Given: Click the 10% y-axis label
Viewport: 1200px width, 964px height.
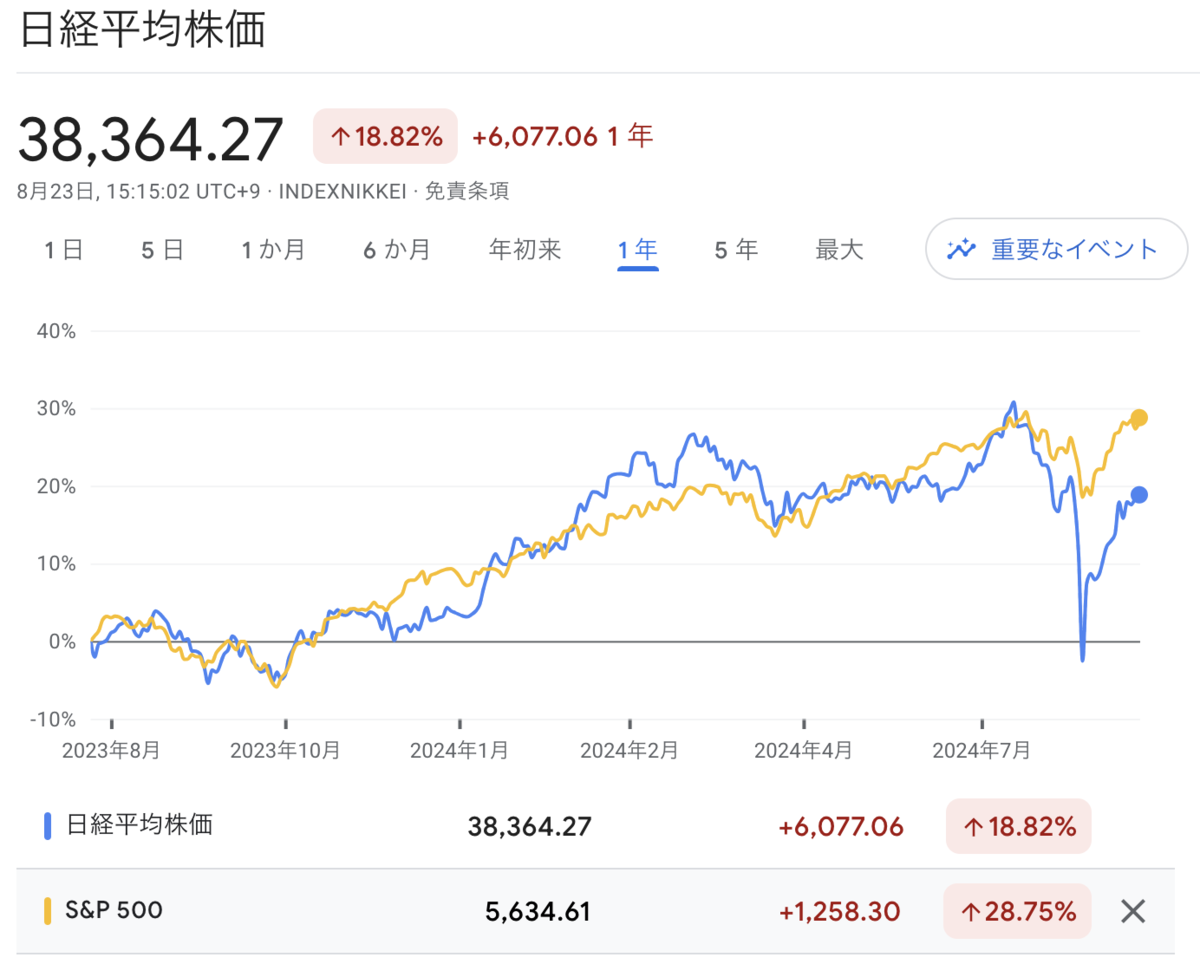Looking at the screenshot, I should click(x=56, y=563).
